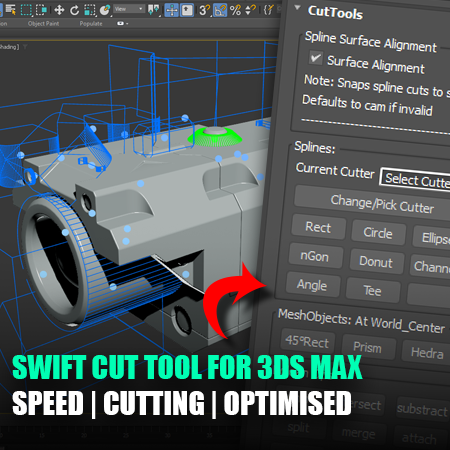Switch to the Populate ribbon tab
The height and width of the screenshot is (450, 450).
tap(91, 24)
